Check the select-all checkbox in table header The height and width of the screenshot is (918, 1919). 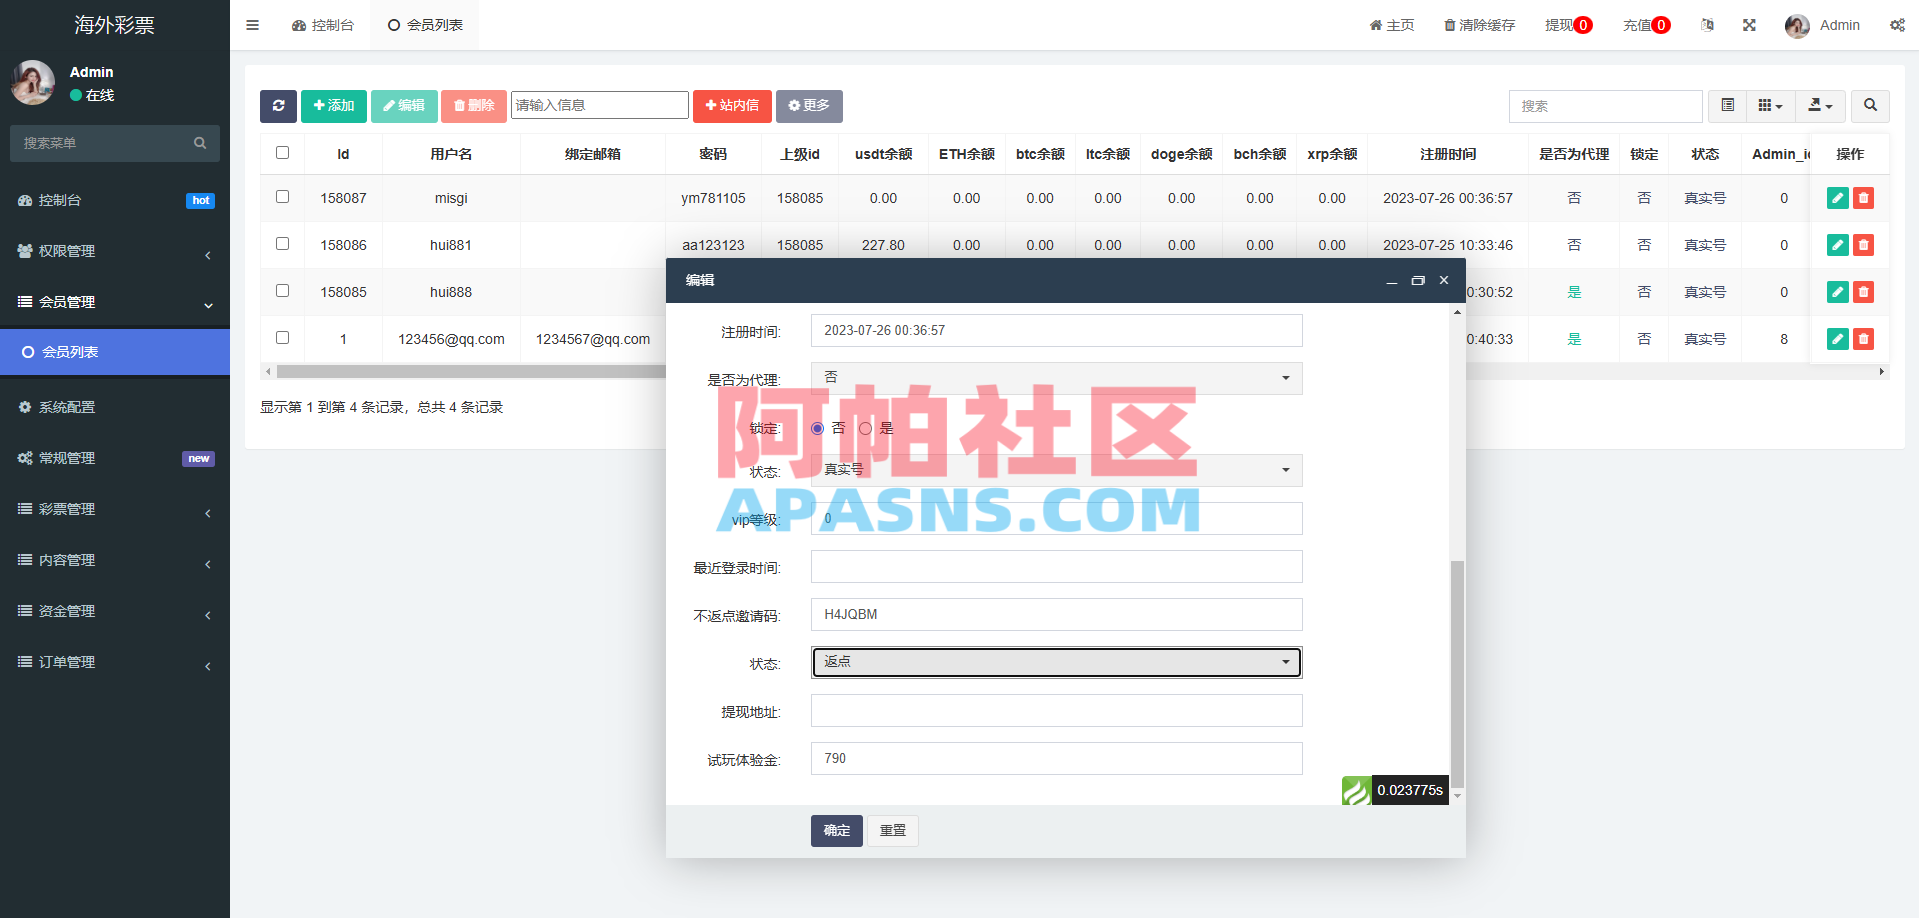point(282,152)
